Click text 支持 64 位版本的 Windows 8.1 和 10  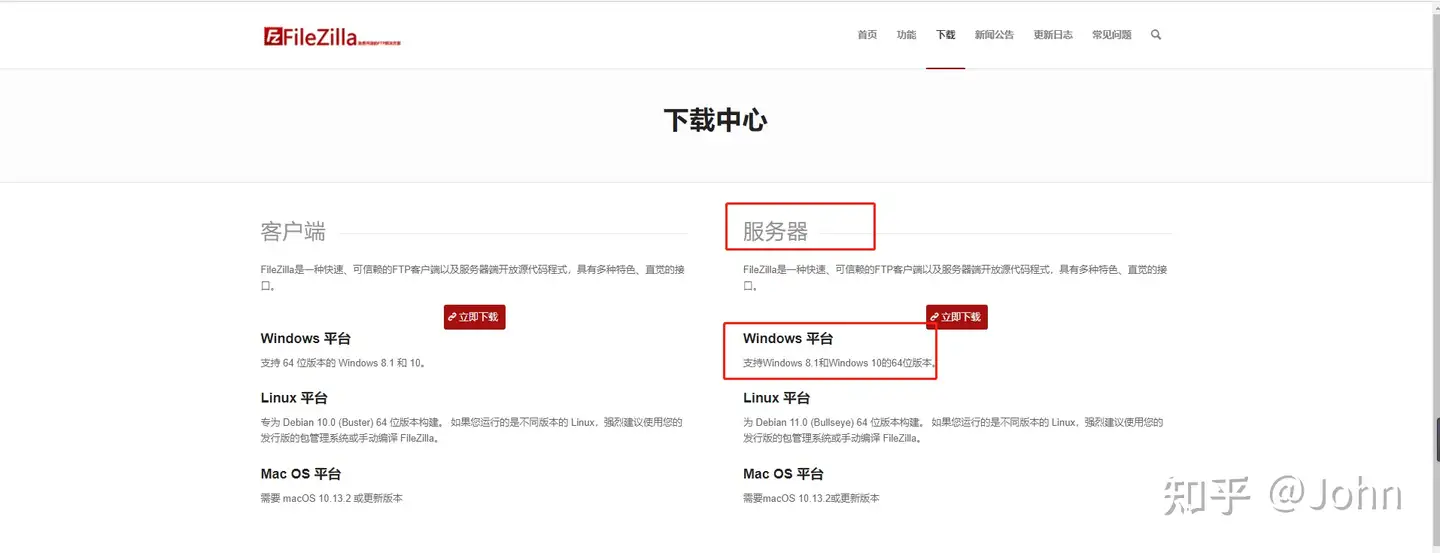[344, 363]
